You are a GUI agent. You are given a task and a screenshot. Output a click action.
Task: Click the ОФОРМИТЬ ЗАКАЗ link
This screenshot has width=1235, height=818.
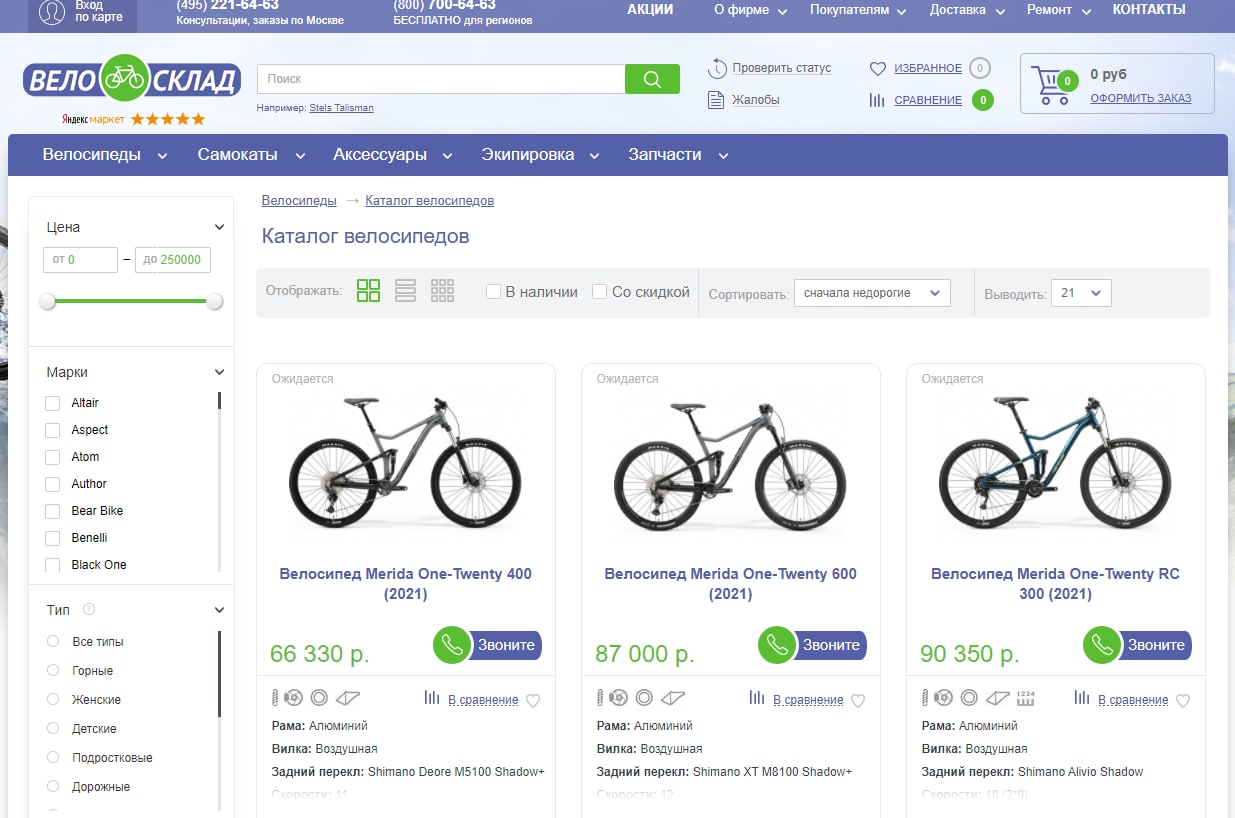[1141, 98]
